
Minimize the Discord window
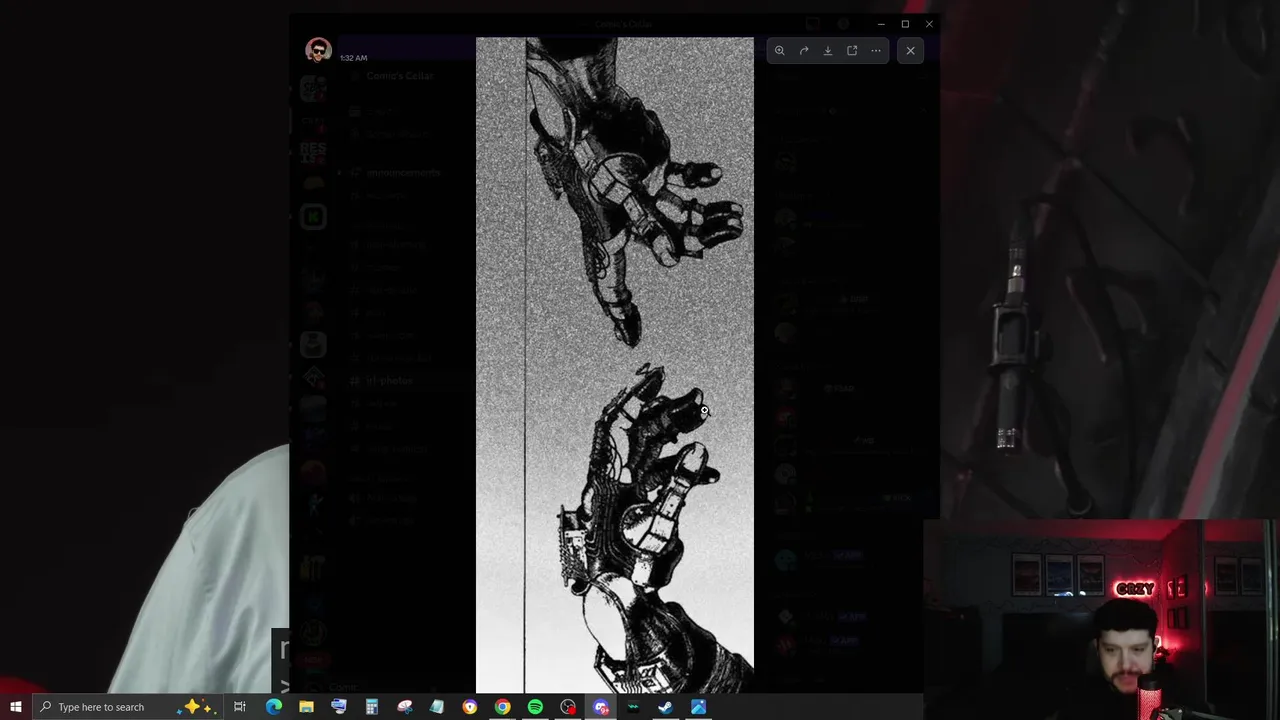point(881,24)
